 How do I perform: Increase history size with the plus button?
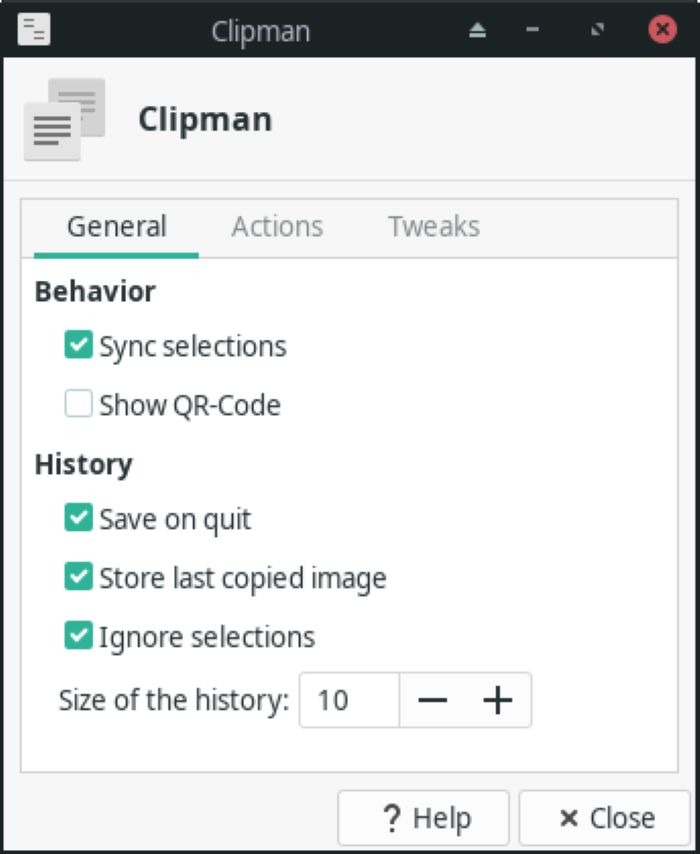coord(497,700)
